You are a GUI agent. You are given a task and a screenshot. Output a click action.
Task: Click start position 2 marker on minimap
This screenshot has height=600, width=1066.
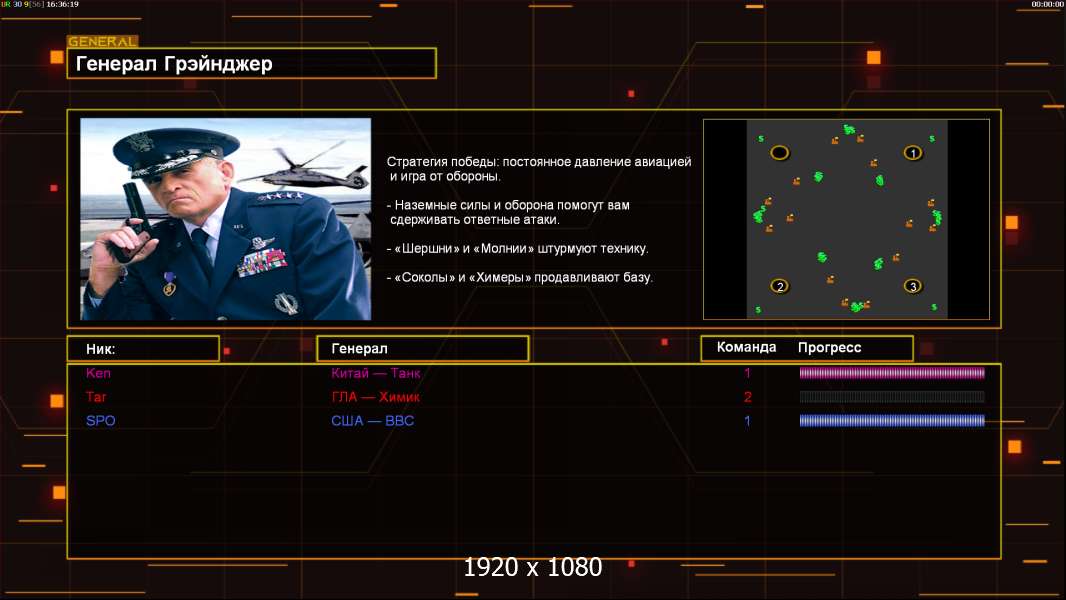780,286
